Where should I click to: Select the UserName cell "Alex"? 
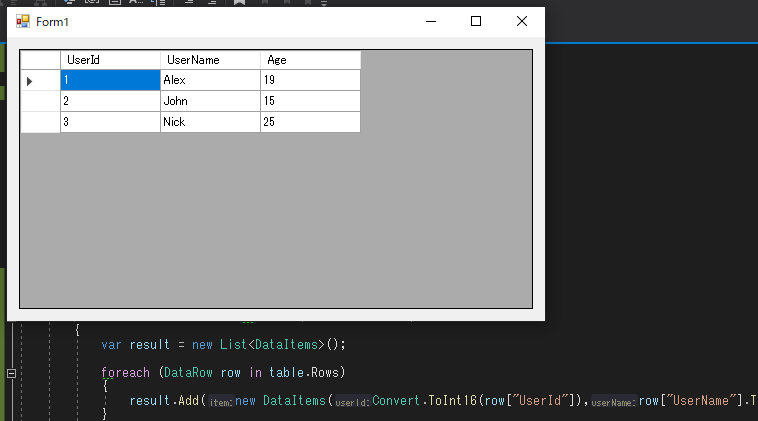coord(210,80)
